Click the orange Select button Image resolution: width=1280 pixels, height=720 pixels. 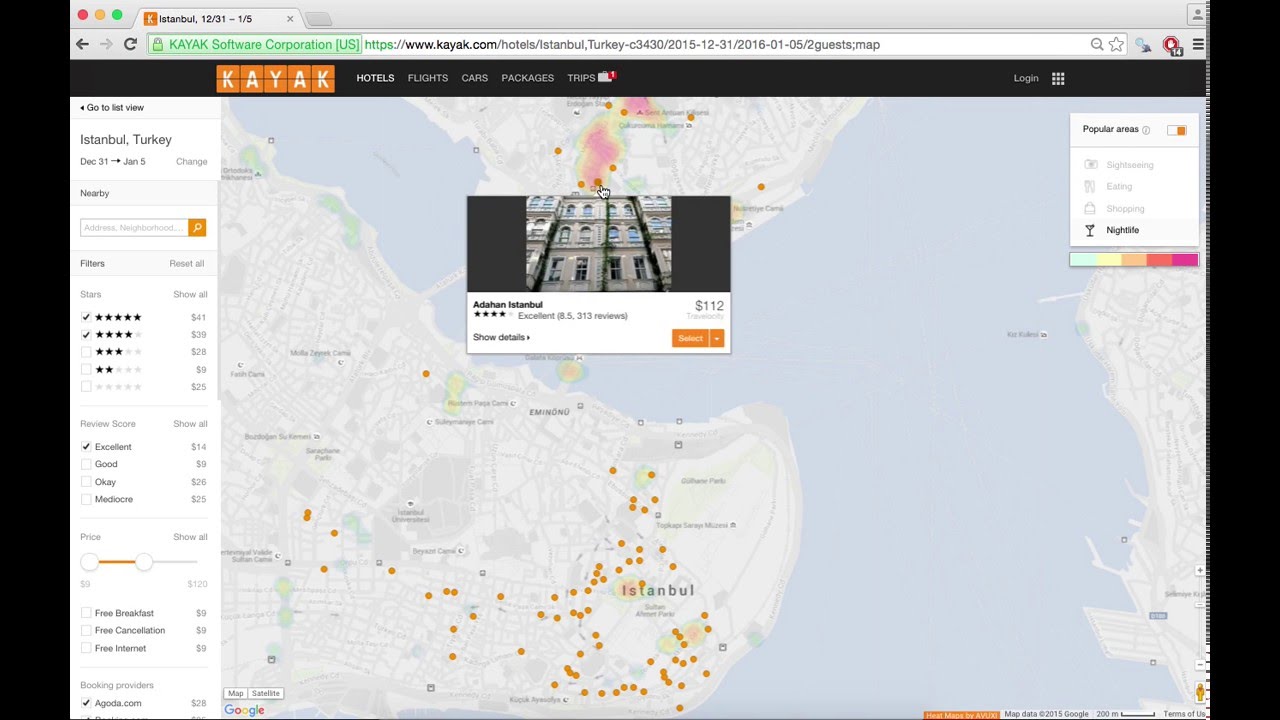(691, 338)
